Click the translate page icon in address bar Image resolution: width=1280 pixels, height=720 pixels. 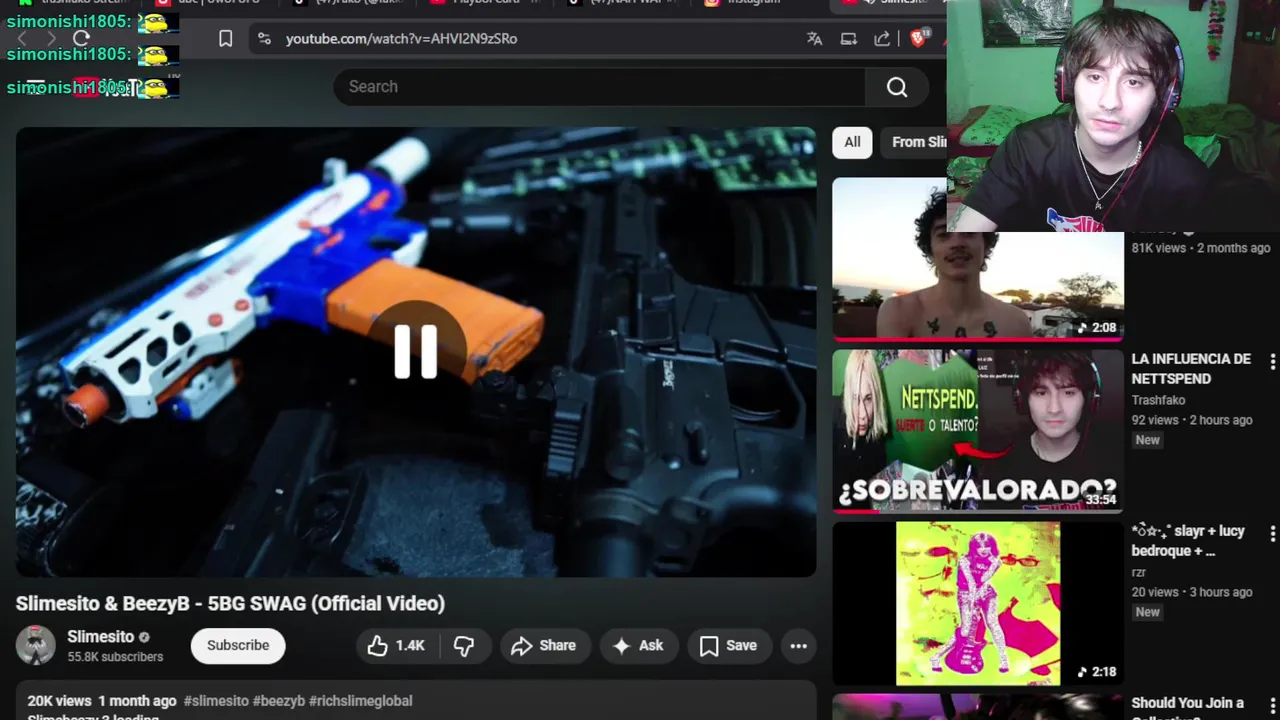(x=815, y=39)
